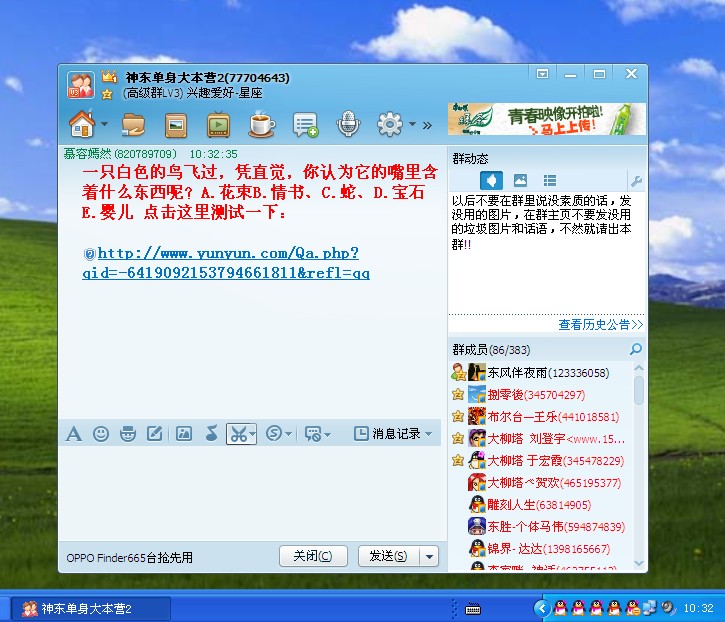Select member 雕刻人生(63814905)
Screen dimensions: 725x622
541,505
